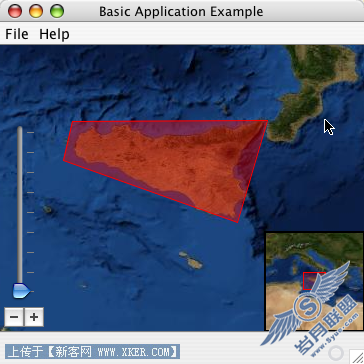Click the top of the zoom slider track
Screen dimensions: 364x364
pos(20,128)
